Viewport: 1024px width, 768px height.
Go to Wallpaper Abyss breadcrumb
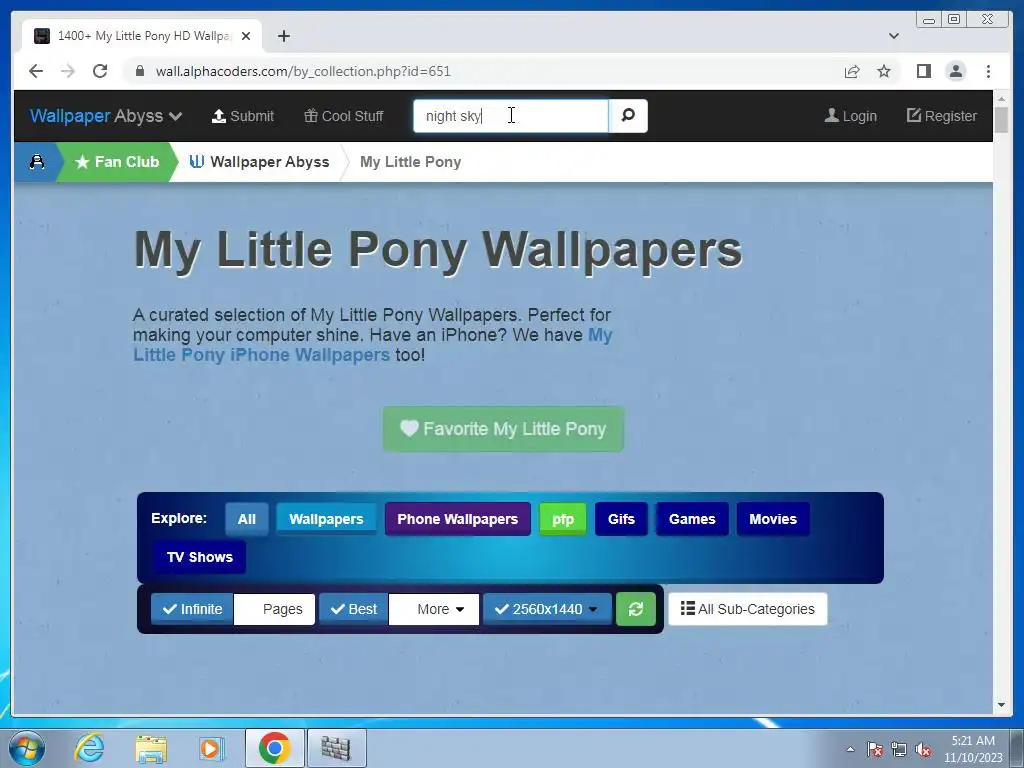click(259, 161)
